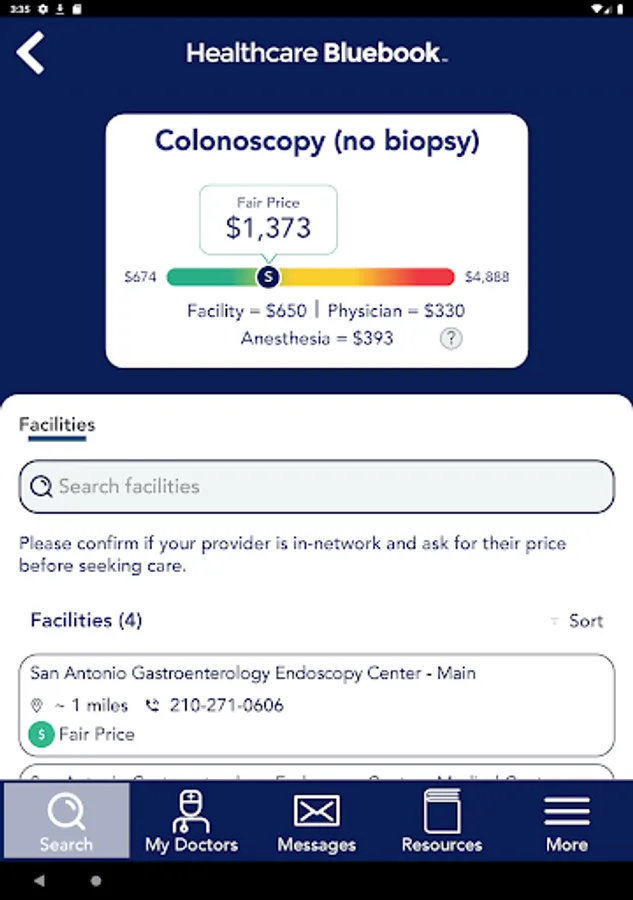Open San Antonio Gastroenterology Endoscopy Center - Main
The height and width of the screenshot is (900, 633).
pos(317,705)
